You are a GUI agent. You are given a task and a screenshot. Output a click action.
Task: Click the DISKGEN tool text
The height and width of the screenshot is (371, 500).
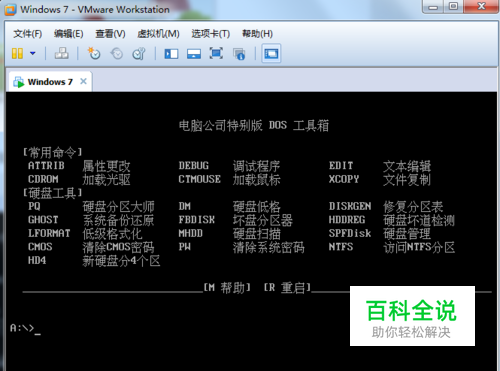(350, 206)
